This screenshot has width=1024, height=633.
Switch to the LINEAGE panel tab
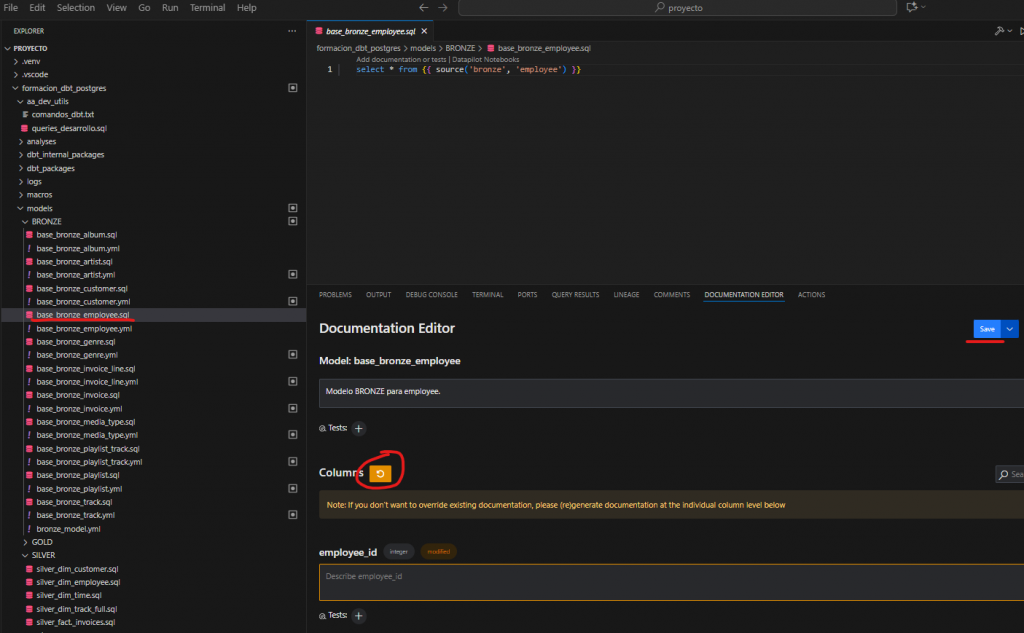(626, 295)
